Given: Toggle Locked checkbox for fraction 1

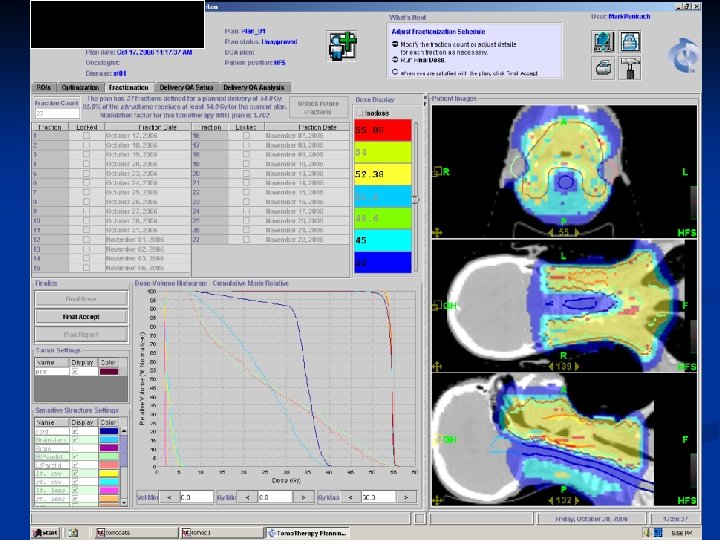Looking at the screenshot, I should tap(86, 136).
